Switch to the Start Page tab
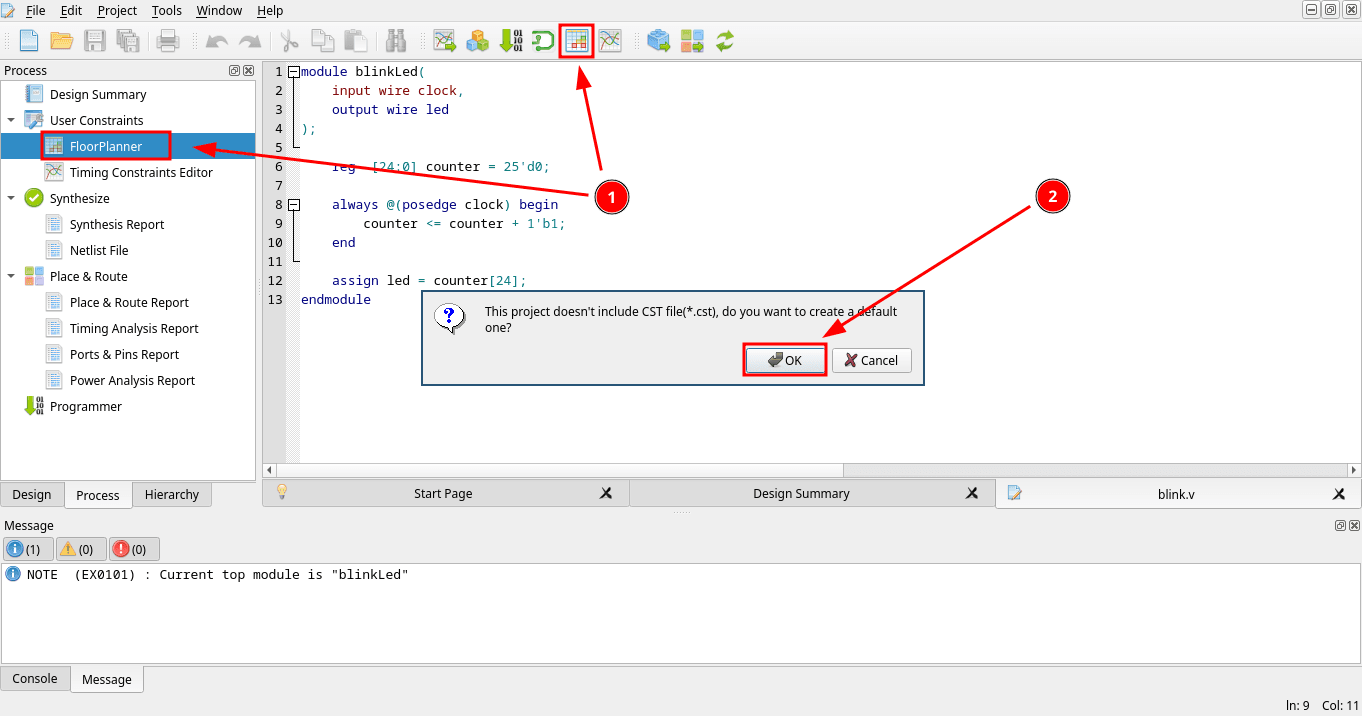Viewport: 1362px width, 716px height. pos(443,493)
